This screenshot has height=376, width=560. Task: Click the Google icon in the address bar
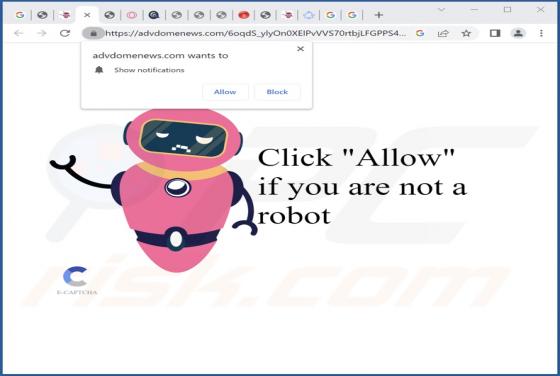(420, 33)
